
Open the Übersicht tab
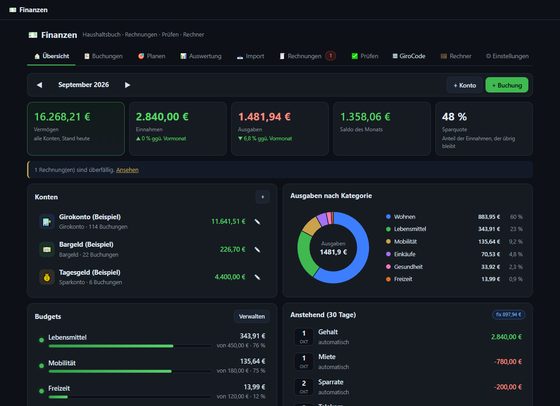click(x=51, y=56)
